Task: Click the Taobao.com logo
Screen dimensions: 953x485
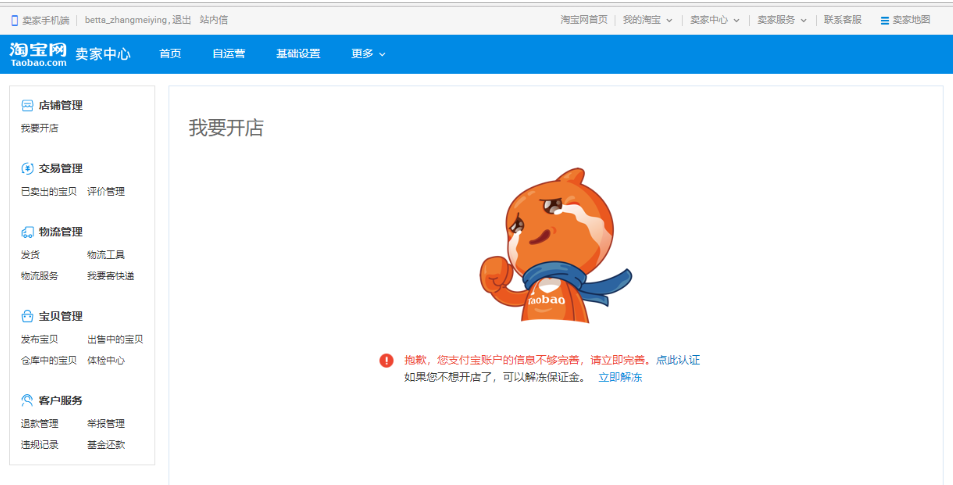Action: pos(38,55)
